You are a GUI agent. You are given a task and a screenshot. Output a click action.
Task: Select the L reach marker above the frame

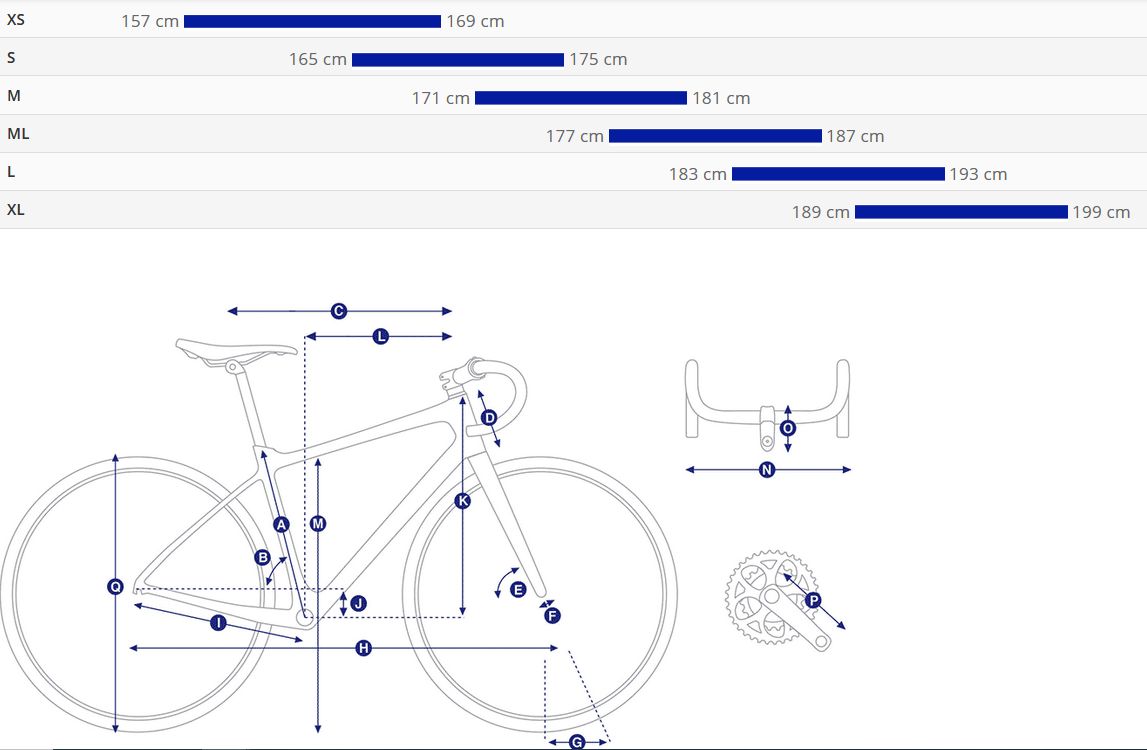(x=380, y=337)
